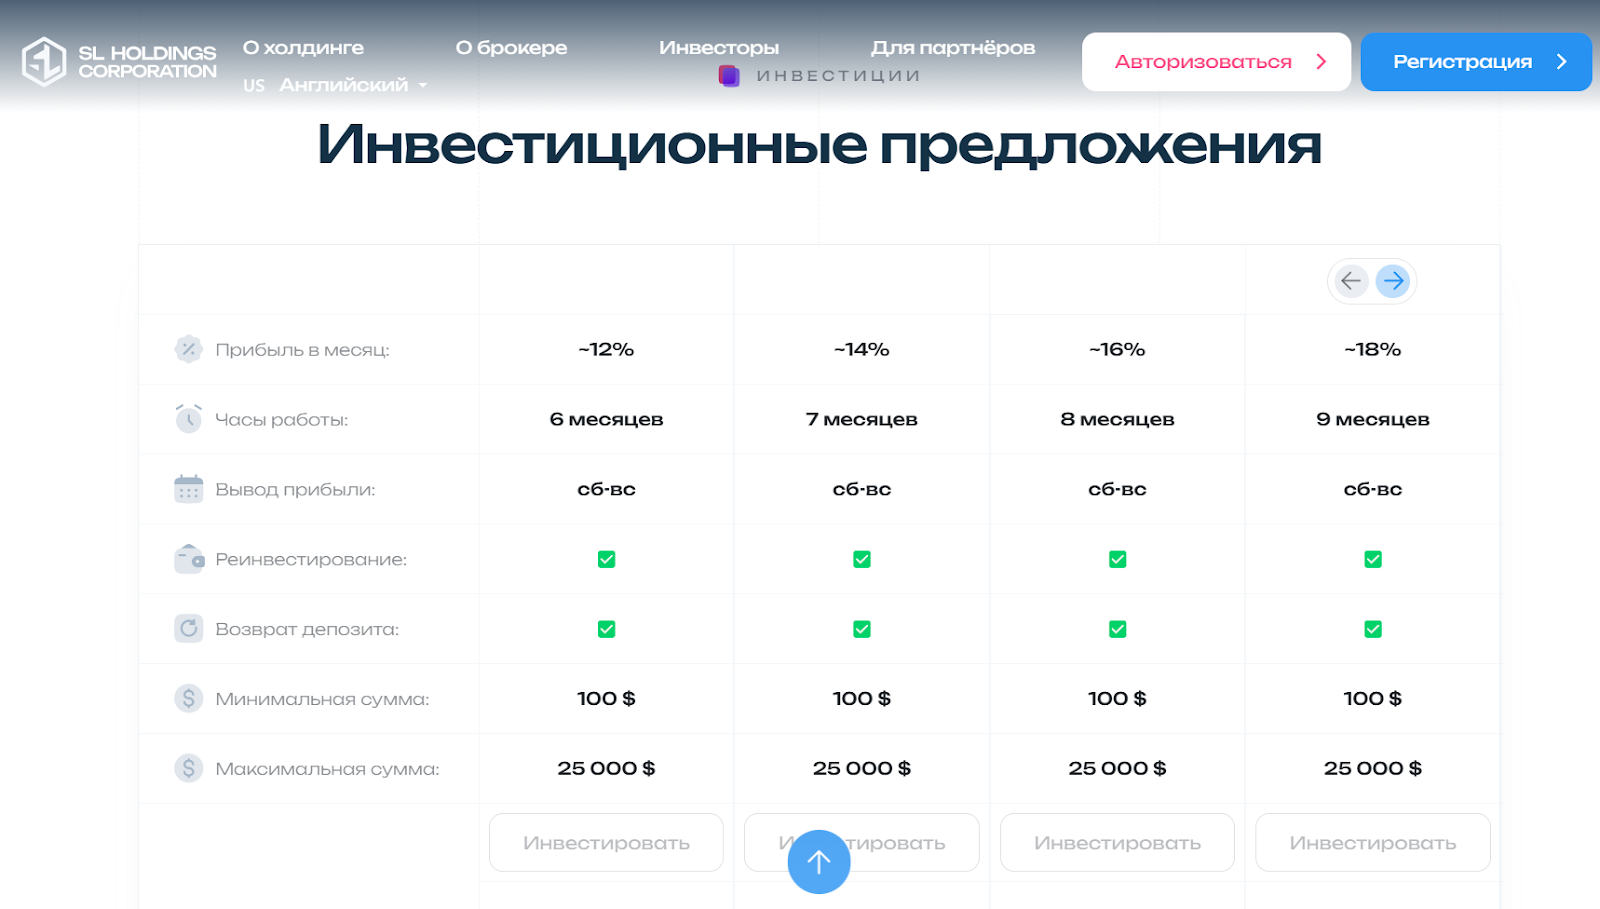Screen dimensions: 1600x909
Task: Open the О холдинге menu
Action: tap(303, 48)
